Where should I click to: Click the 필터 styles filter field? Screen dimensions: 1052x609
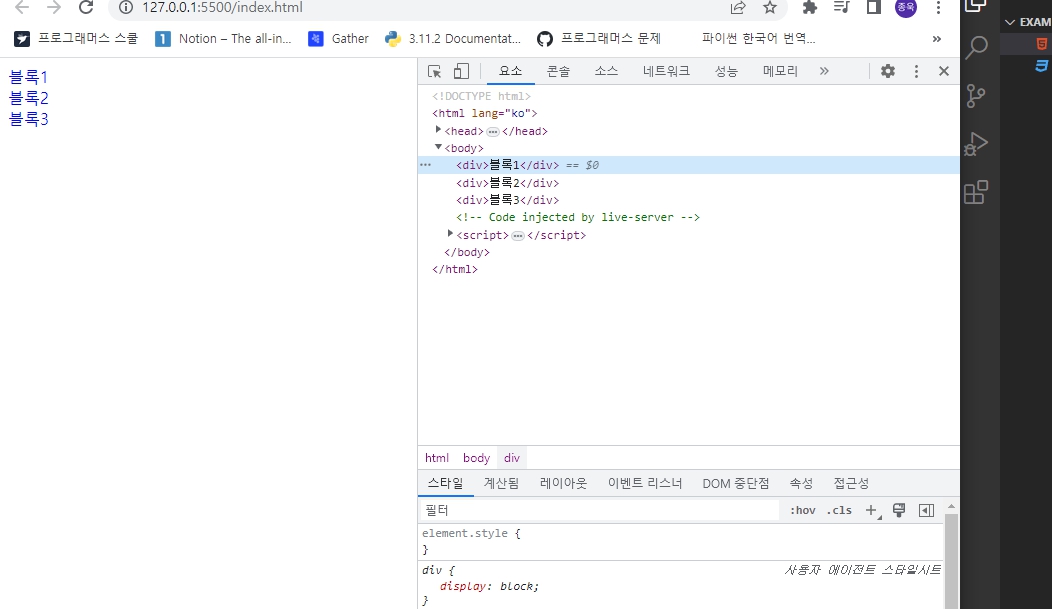tap(598, 510)
